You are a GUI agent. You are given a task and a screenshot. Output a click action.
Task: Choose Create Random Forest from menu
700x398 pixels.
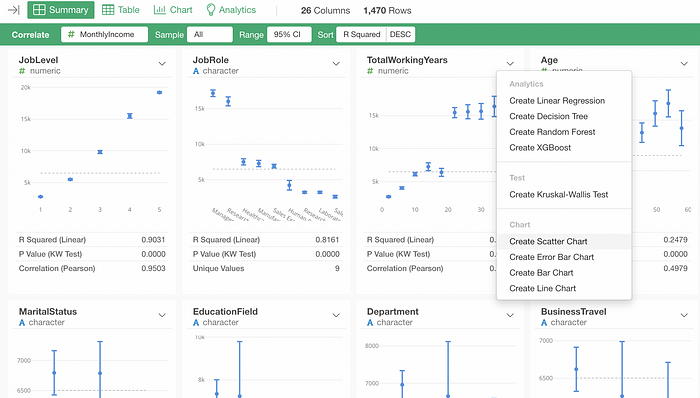click(x=564, y=132)
